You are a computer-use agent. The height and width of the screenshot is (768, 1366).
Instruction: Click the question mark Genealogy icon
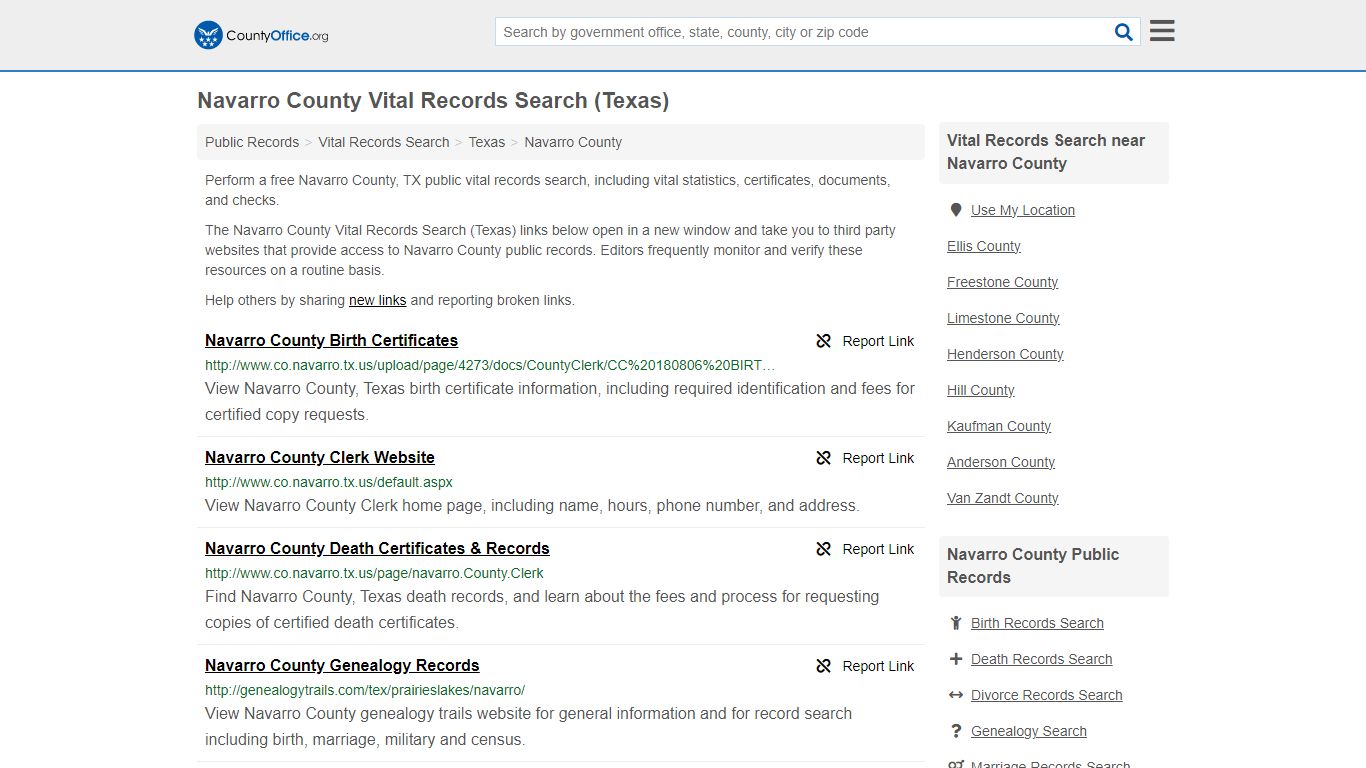click(x=956, y=731)
